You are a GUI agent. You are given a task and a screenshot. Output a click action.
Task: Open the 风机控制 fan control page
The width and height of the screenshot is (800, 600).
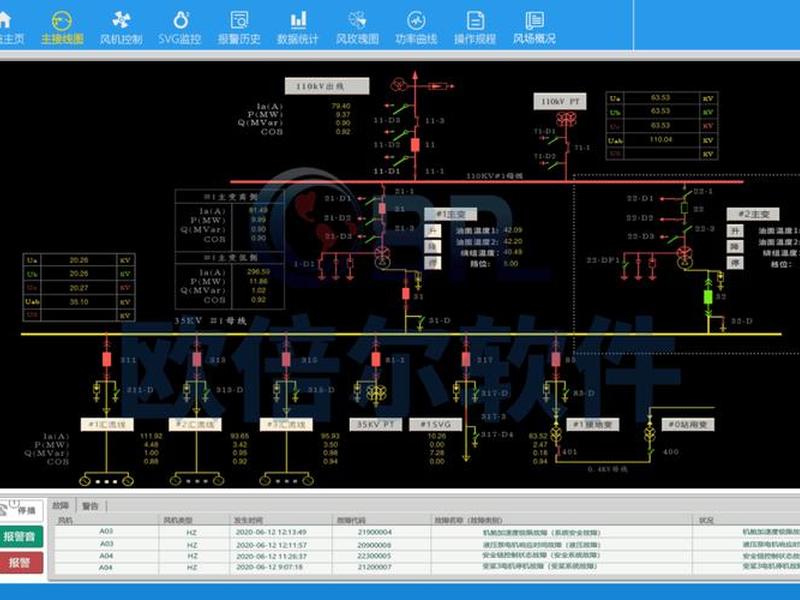tap(121, 28)
